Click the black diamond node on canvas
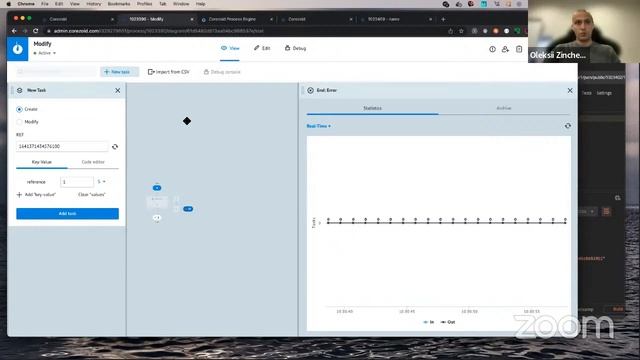This screenshot has width=640, height=360. (x=187, y=121)
